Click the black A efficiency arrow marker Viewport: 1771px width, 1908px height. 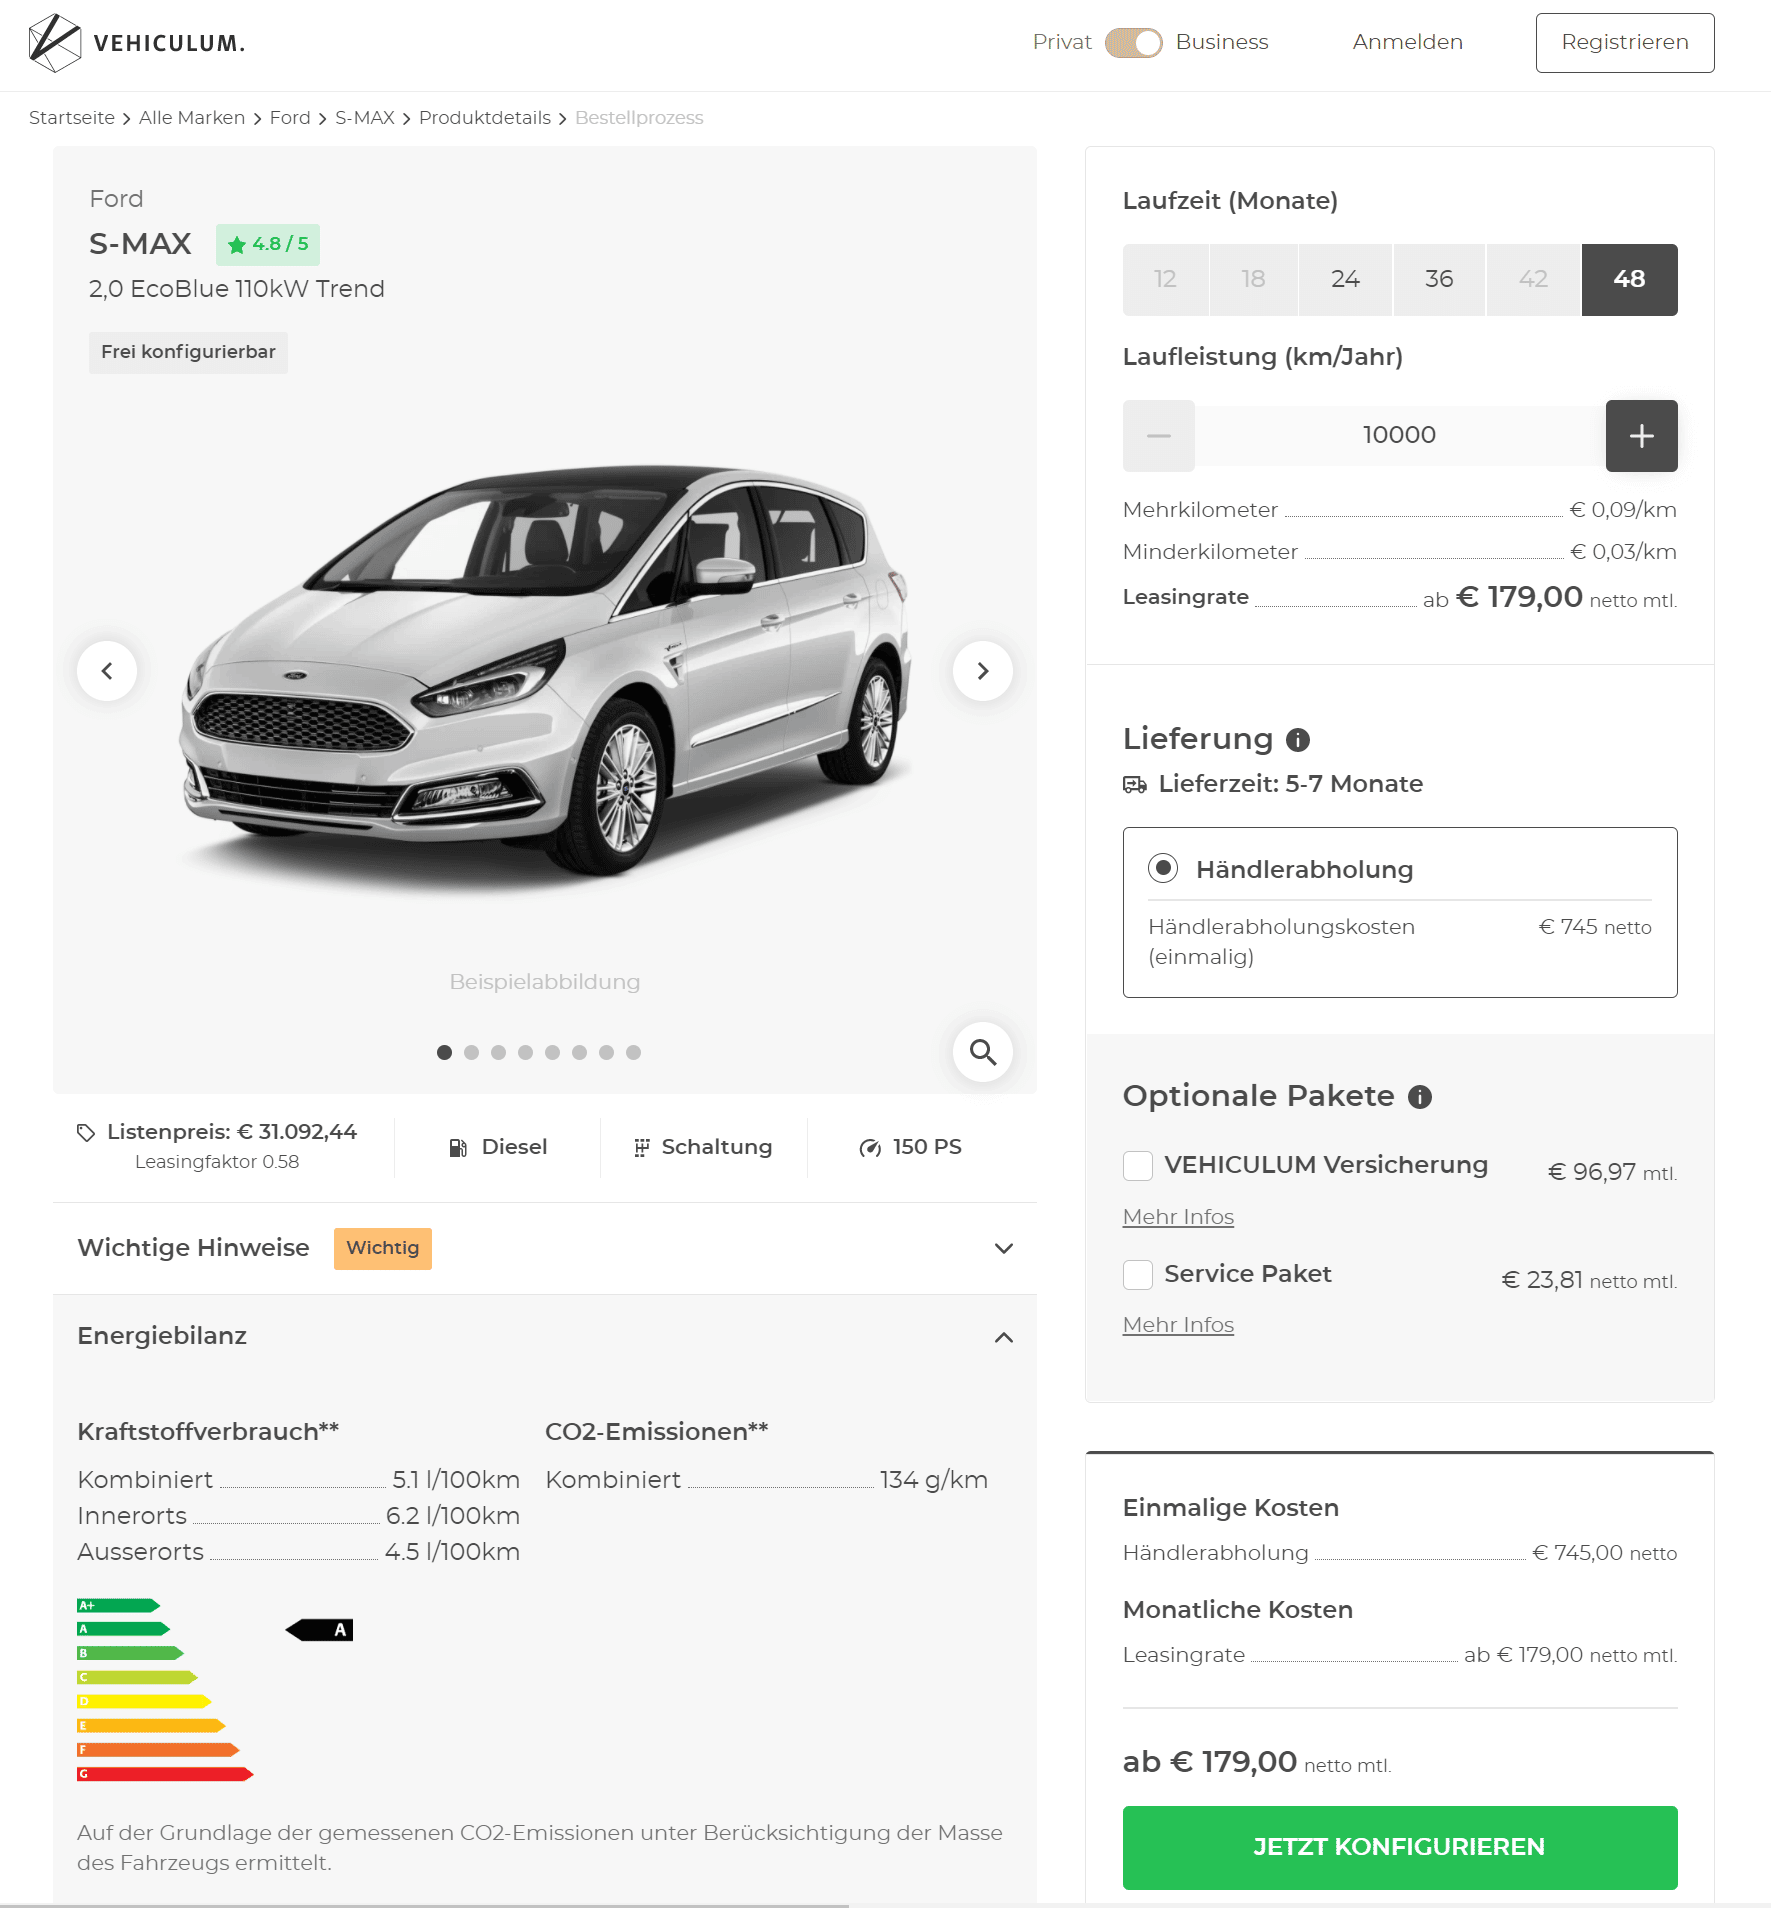click(x=319, y=1630)
